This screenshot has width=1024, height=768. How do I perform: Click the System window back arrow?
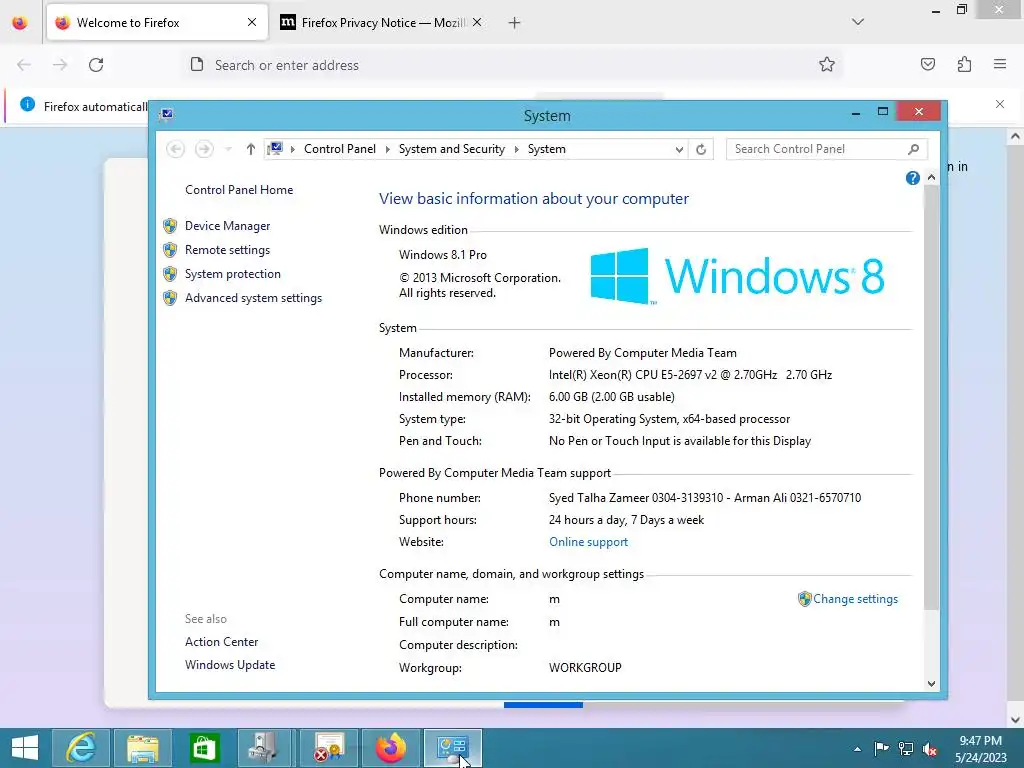[176, 149]
